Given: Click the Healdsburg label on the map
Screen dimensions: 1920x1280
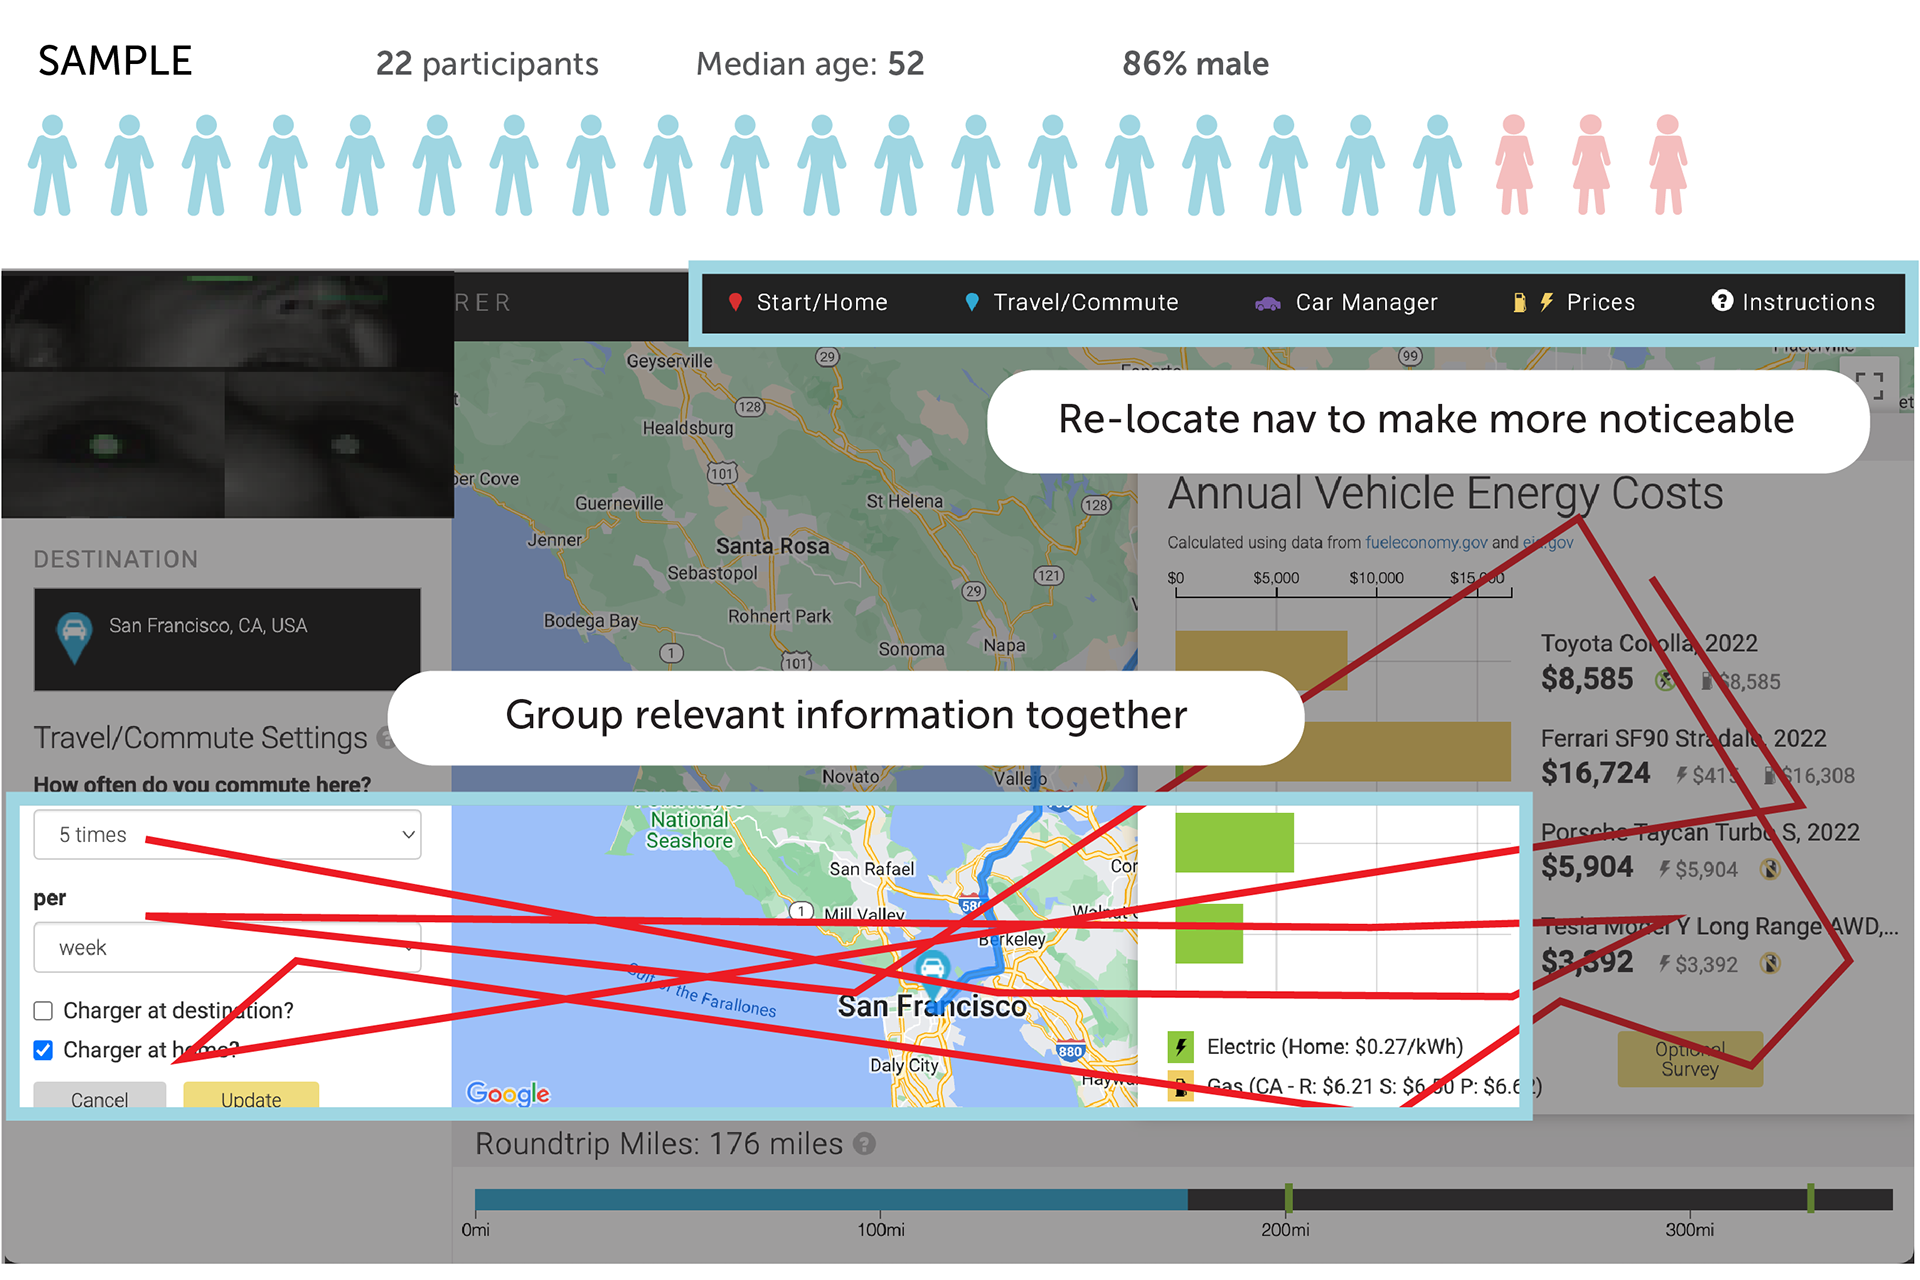Looking at the screenshot, I should tap(687, 428).
